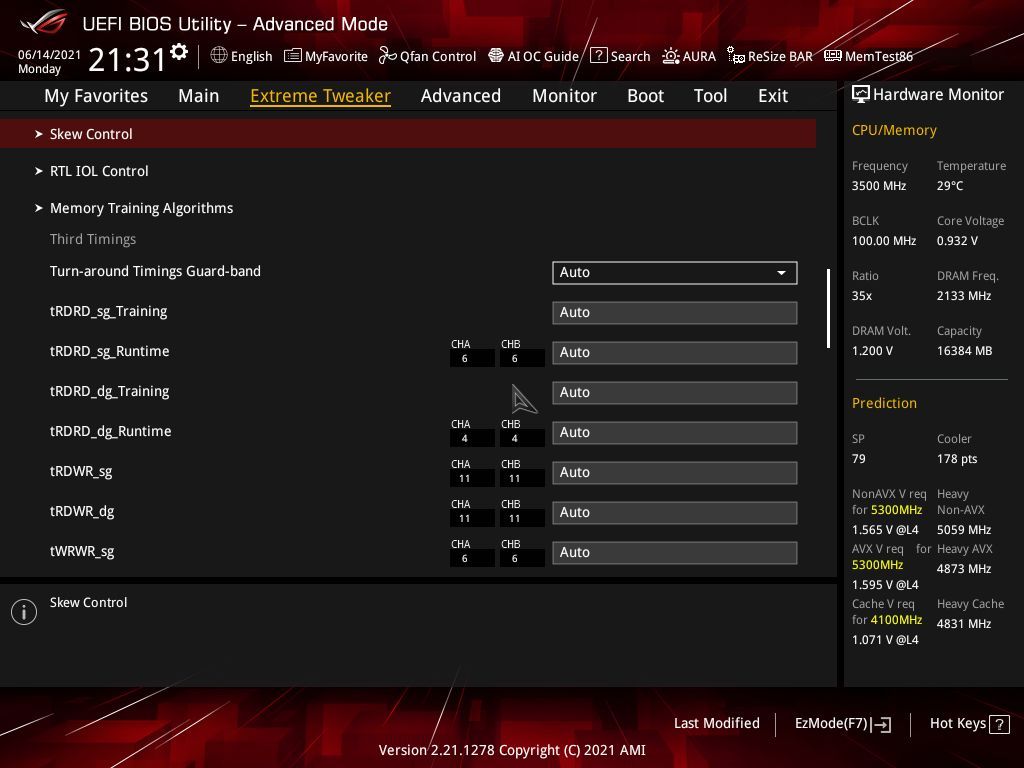This screenshot has width=1024, height=768.
Task: Open the Exit tab
Action: click(x=773, y=96)
